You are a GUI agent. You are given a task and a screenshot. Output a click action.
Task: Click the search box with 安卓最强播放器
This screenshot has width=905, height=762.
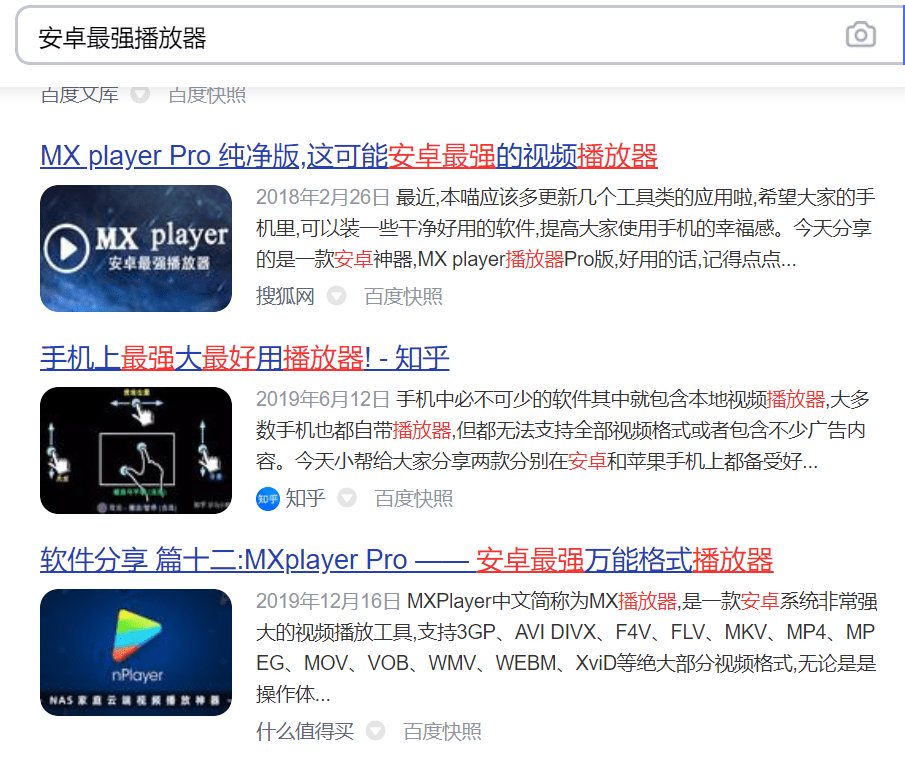tap(430, 37)
